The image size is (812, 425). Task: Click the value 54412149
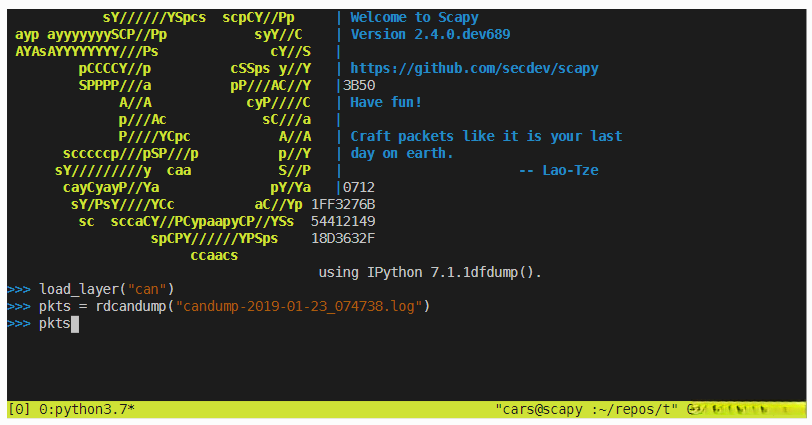click(x=343, y=222)
